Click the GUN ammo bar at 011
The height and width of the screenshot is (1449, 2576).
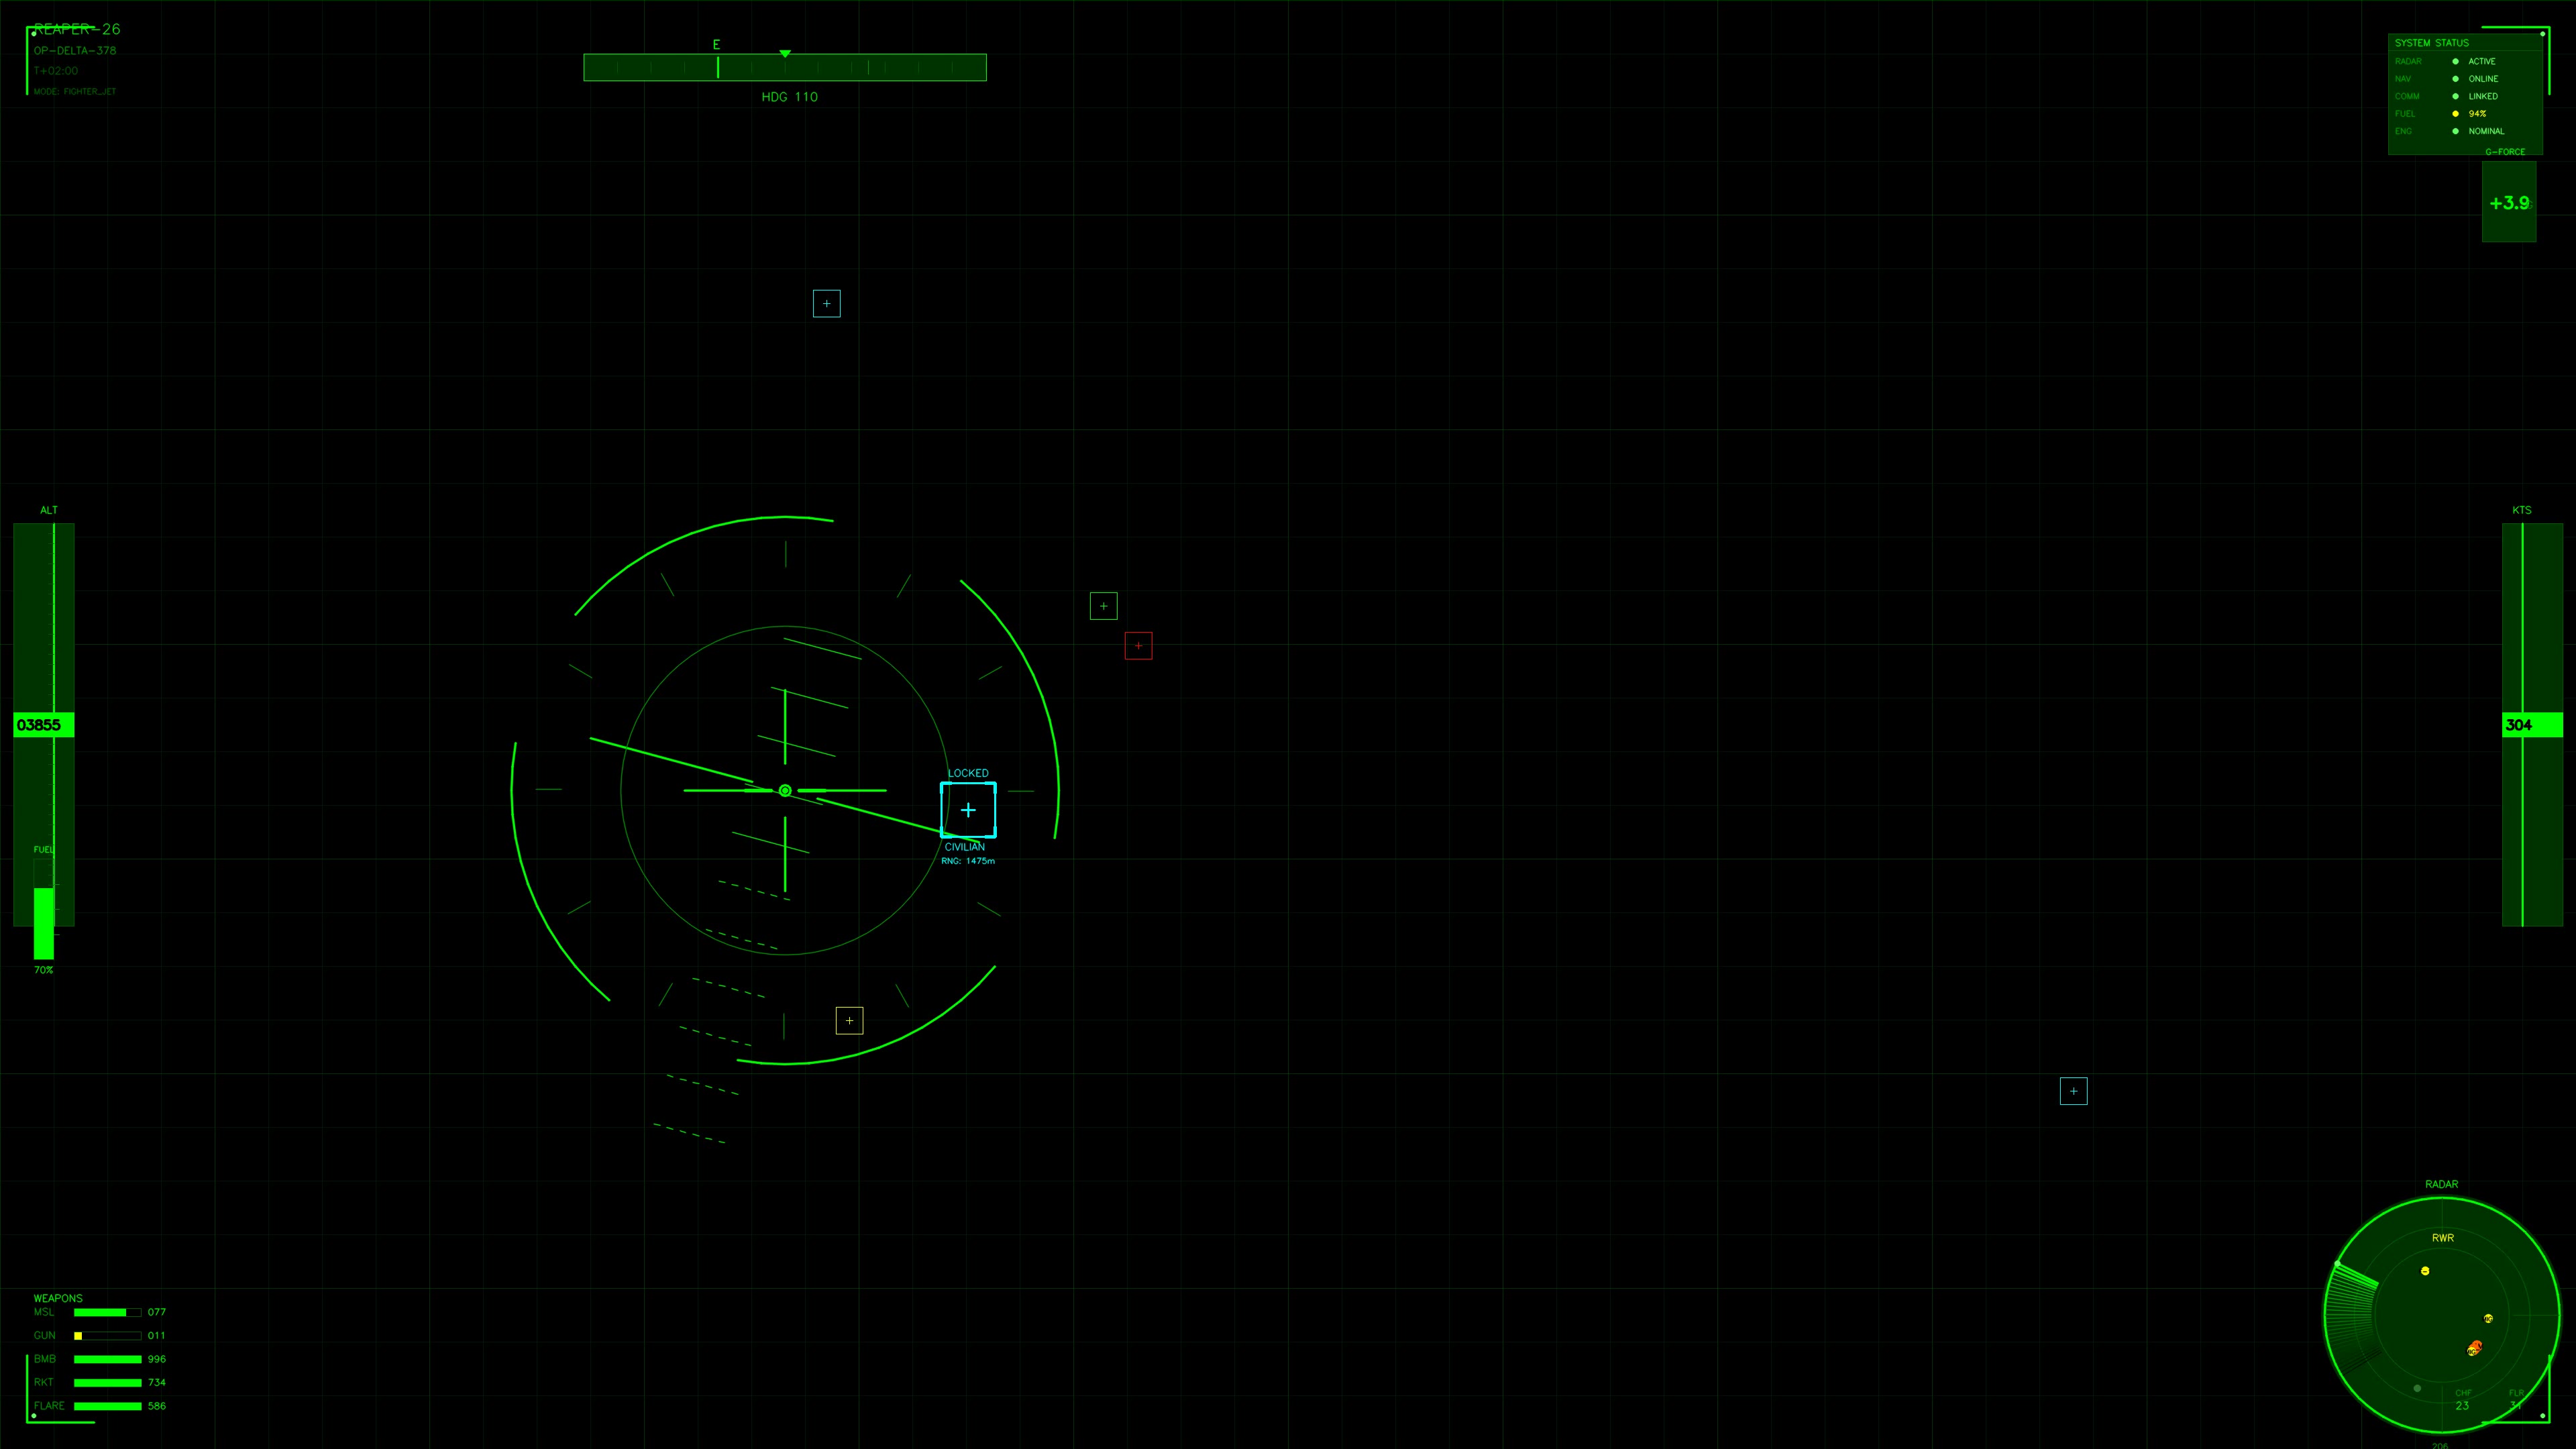(108, 1335)
